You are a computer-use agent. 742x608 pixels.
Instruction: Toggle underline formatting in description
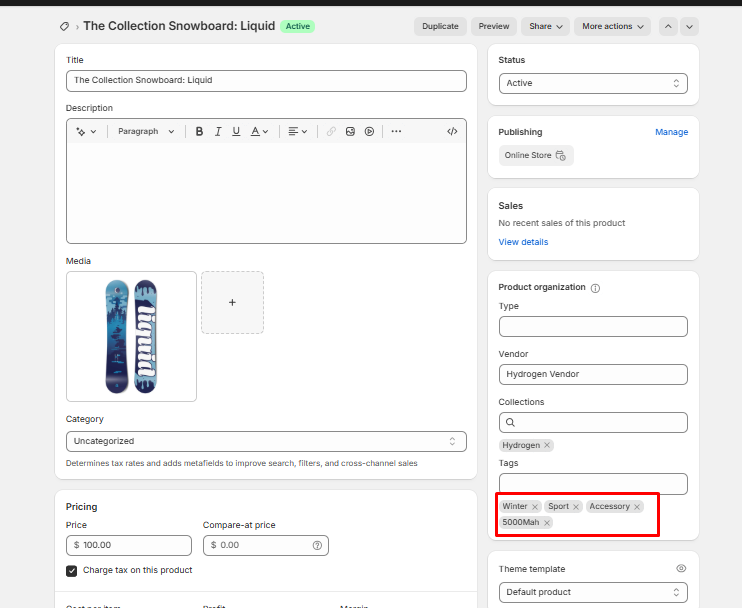[x=236, y=132]
